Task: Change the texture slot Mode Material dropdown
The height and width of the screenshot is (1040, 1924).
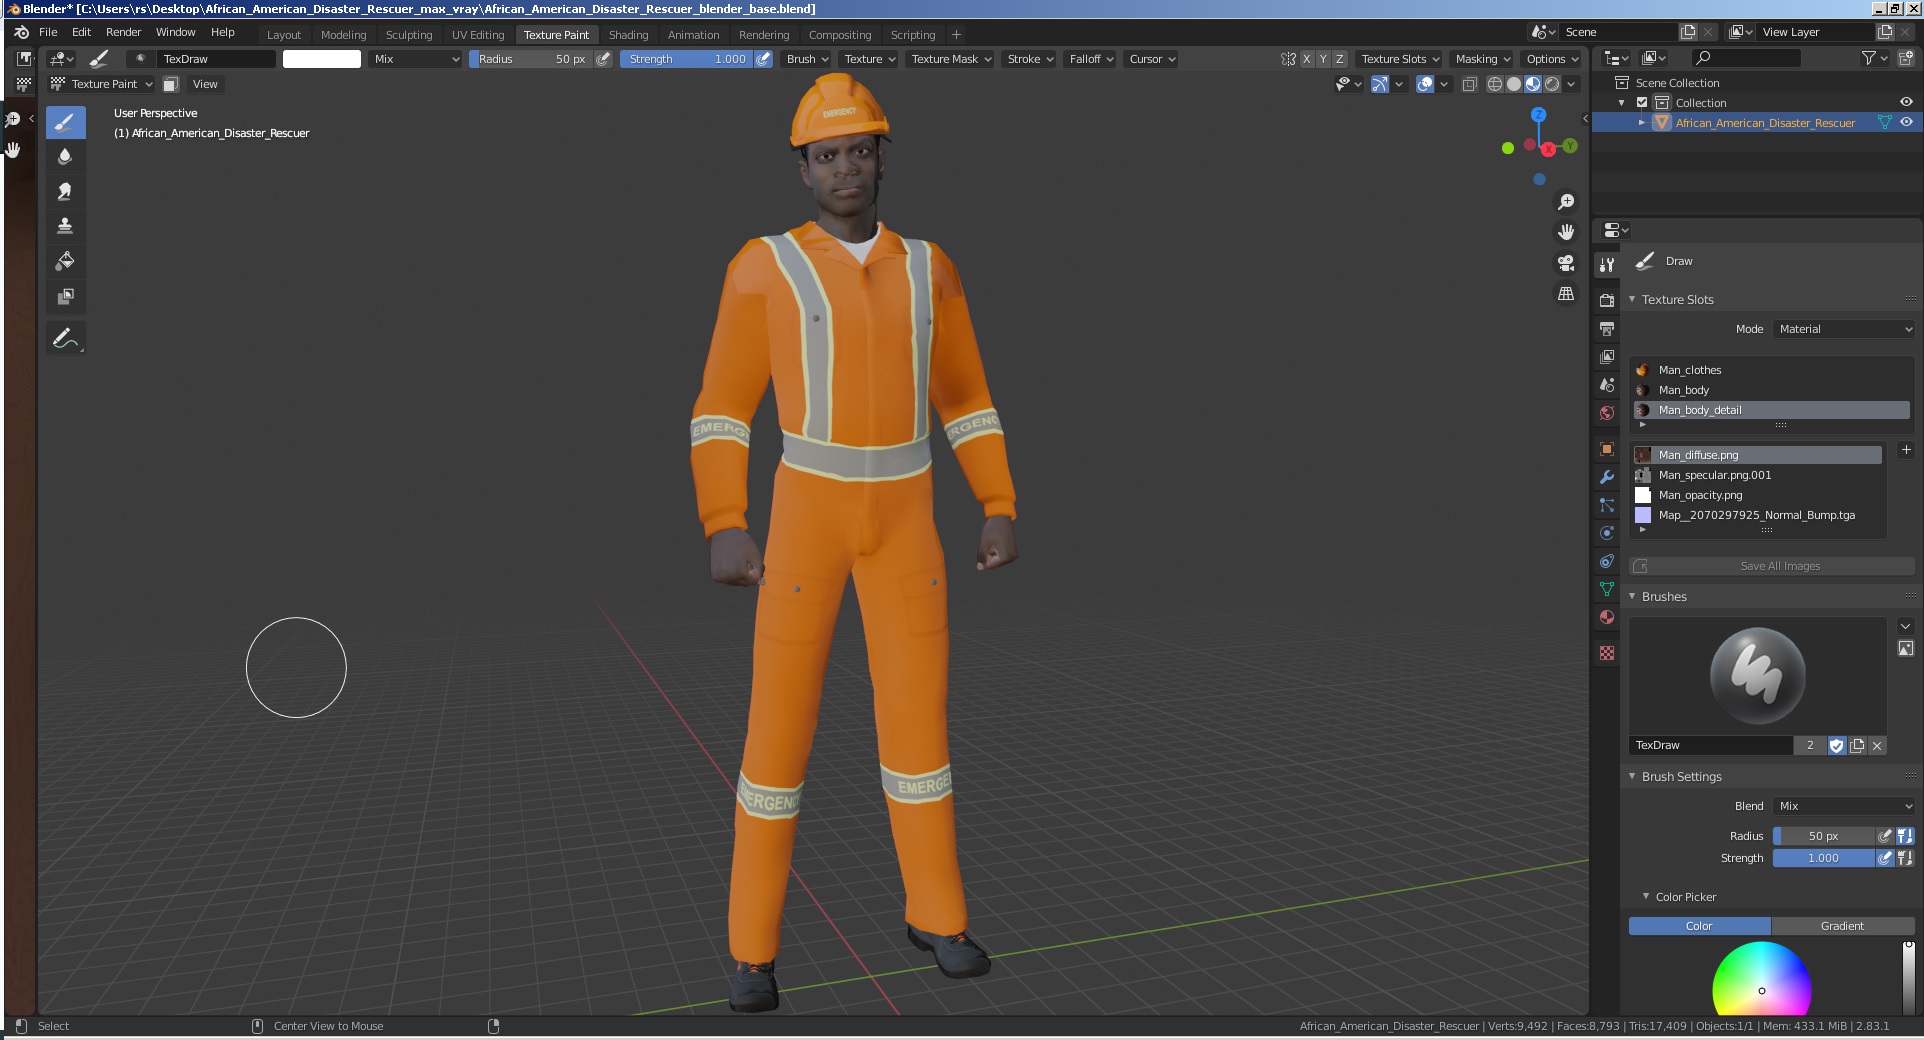Action: (1844, 329)
